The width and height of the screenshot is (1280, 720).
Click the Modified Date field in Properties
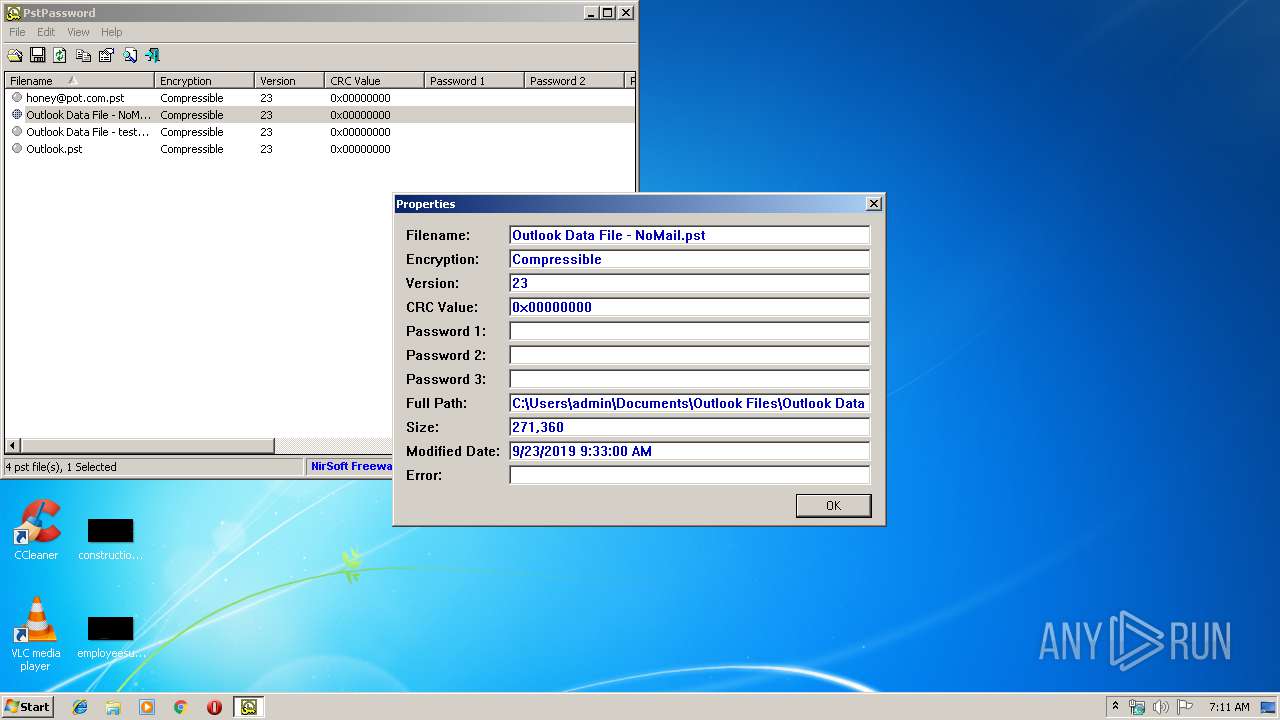[x=689, y=451]
